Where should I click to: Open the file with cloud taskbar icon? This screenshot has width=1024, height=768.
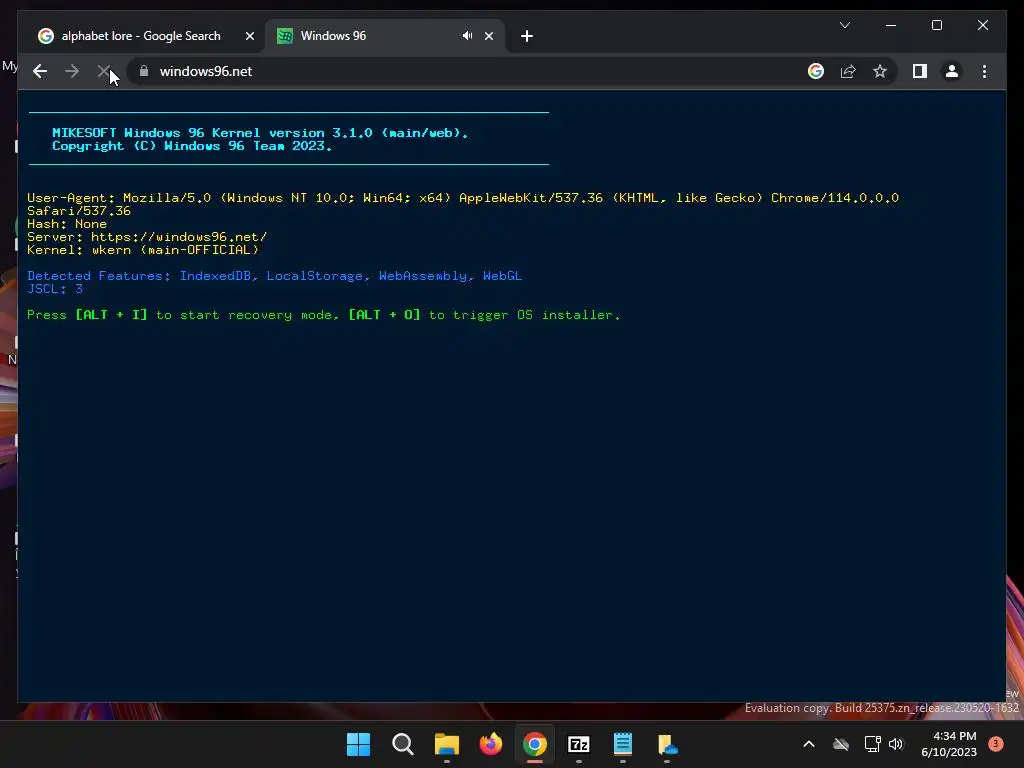point(667,744)
